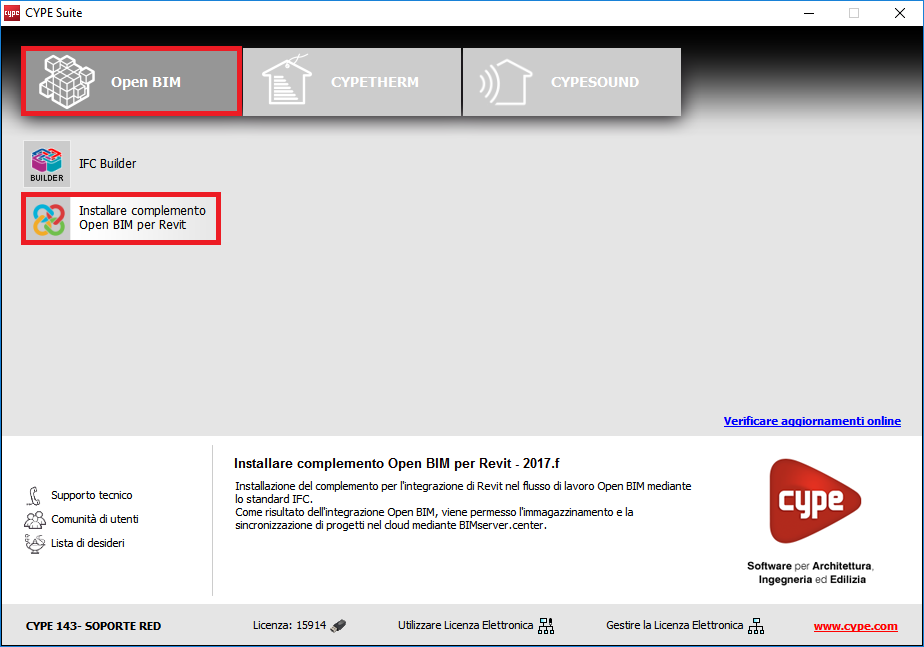This screenshot has height=647, width=924.
Task: Switch to the CYPETHERM tab
Action: (x=352, y=82)
